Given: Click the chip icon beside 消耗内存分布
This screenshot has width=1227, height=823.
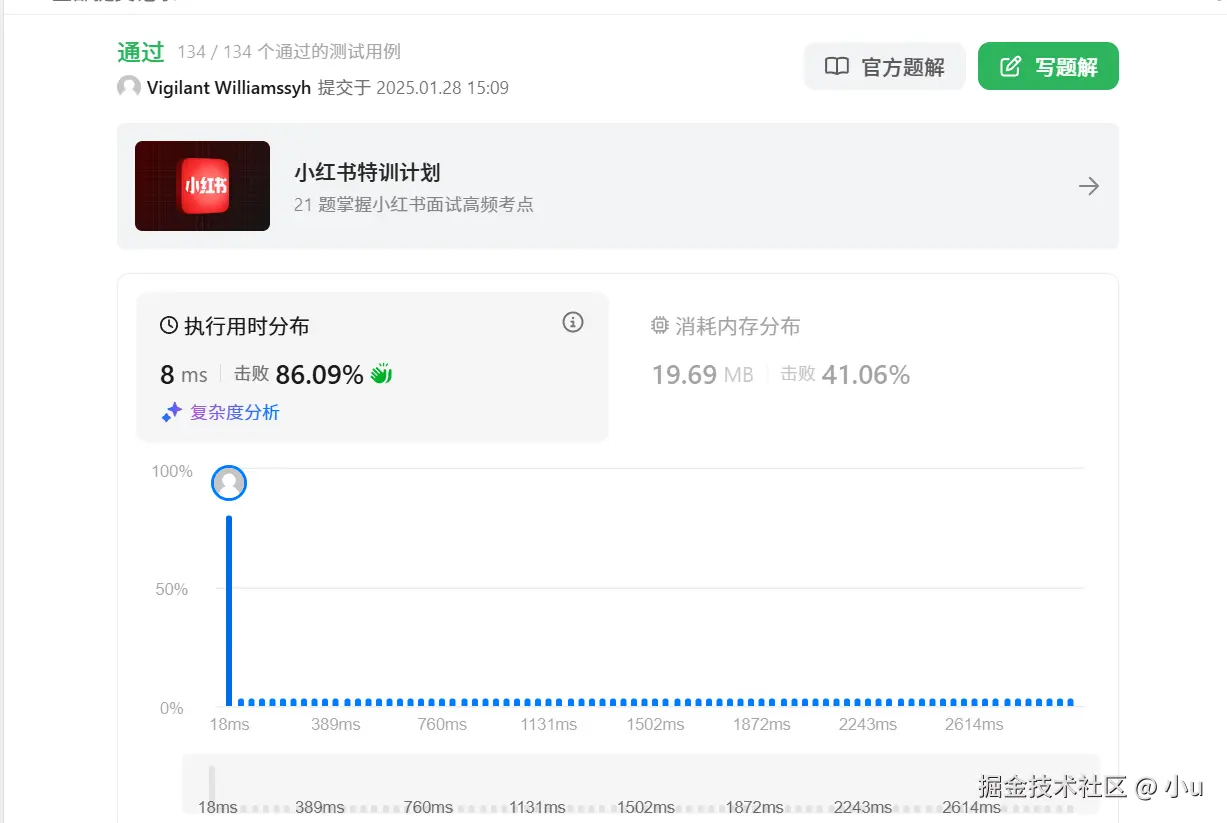Looking at the screenshot, I should pyautogui.click(x=660, y=326).
